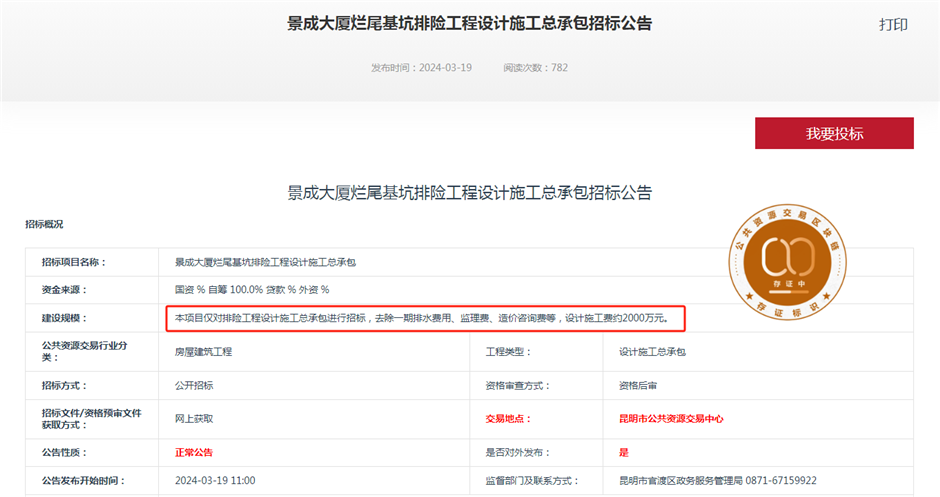Select the project name value in the table
The image size is (940, 497).
click(x=265, y=262)
